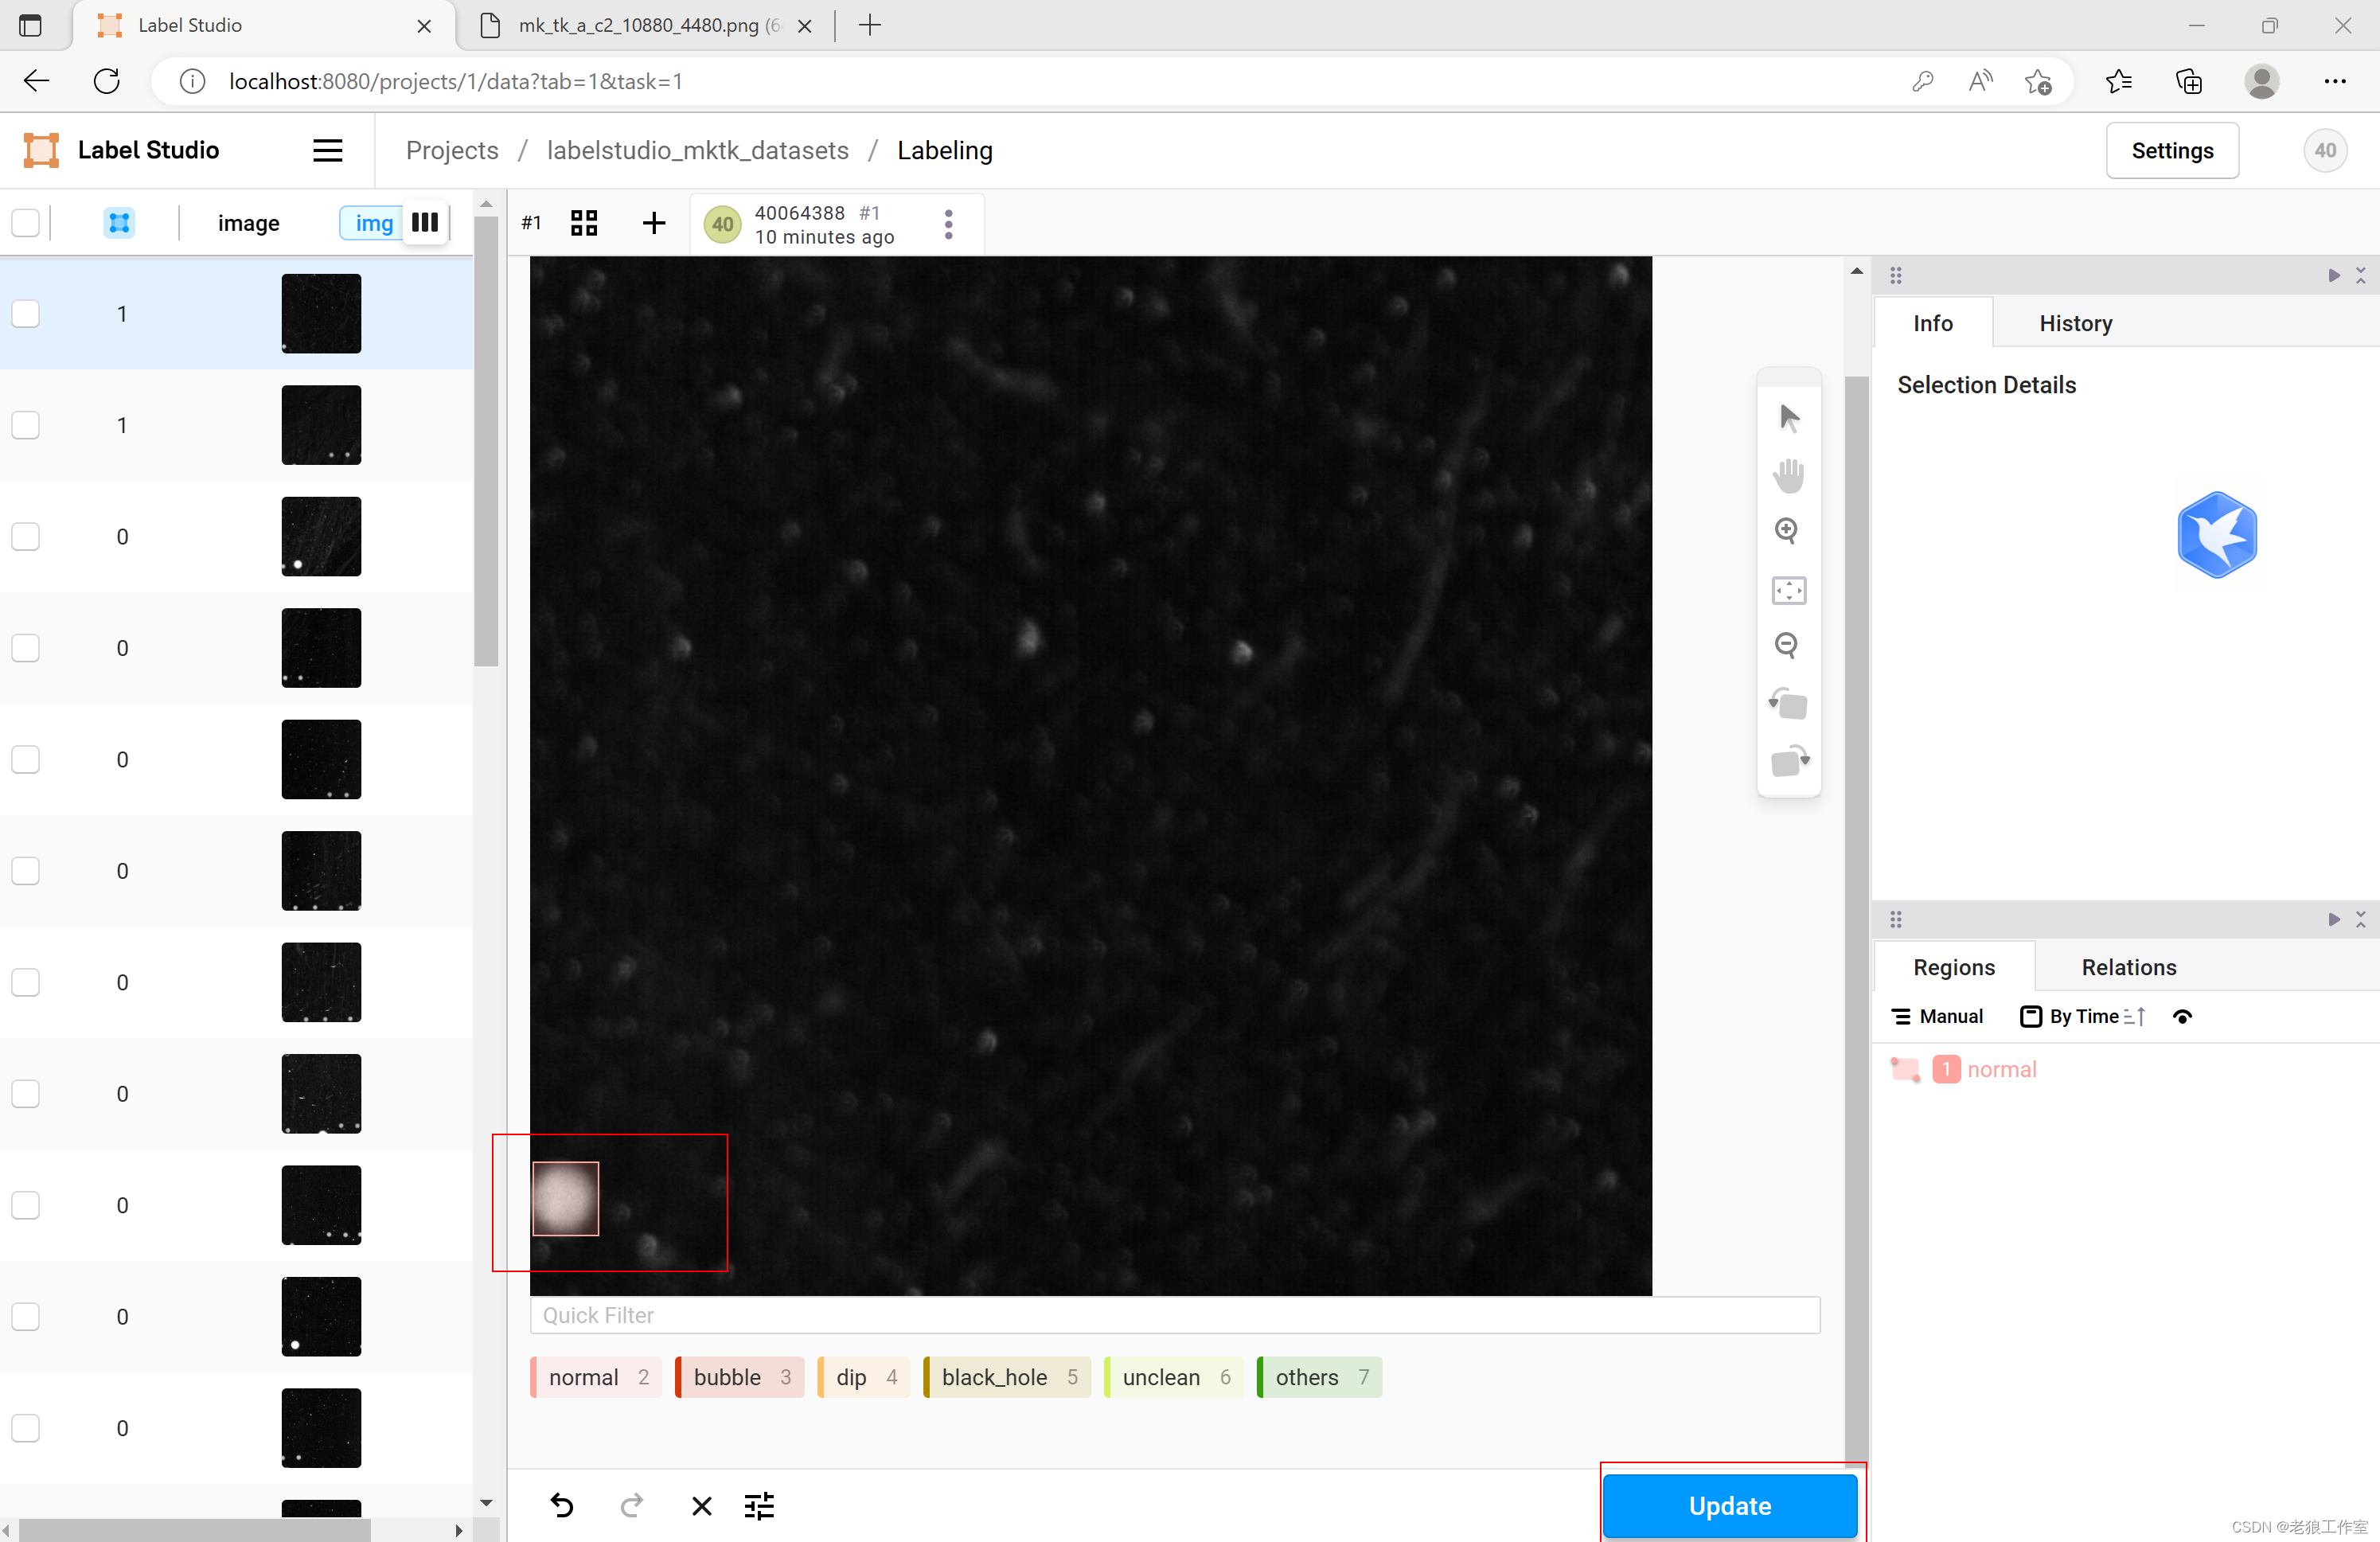Toggle select-all checkbox in task header
Image resolution: width=2380 pixels, height=1542 pixels.
(x=26, y=223)
